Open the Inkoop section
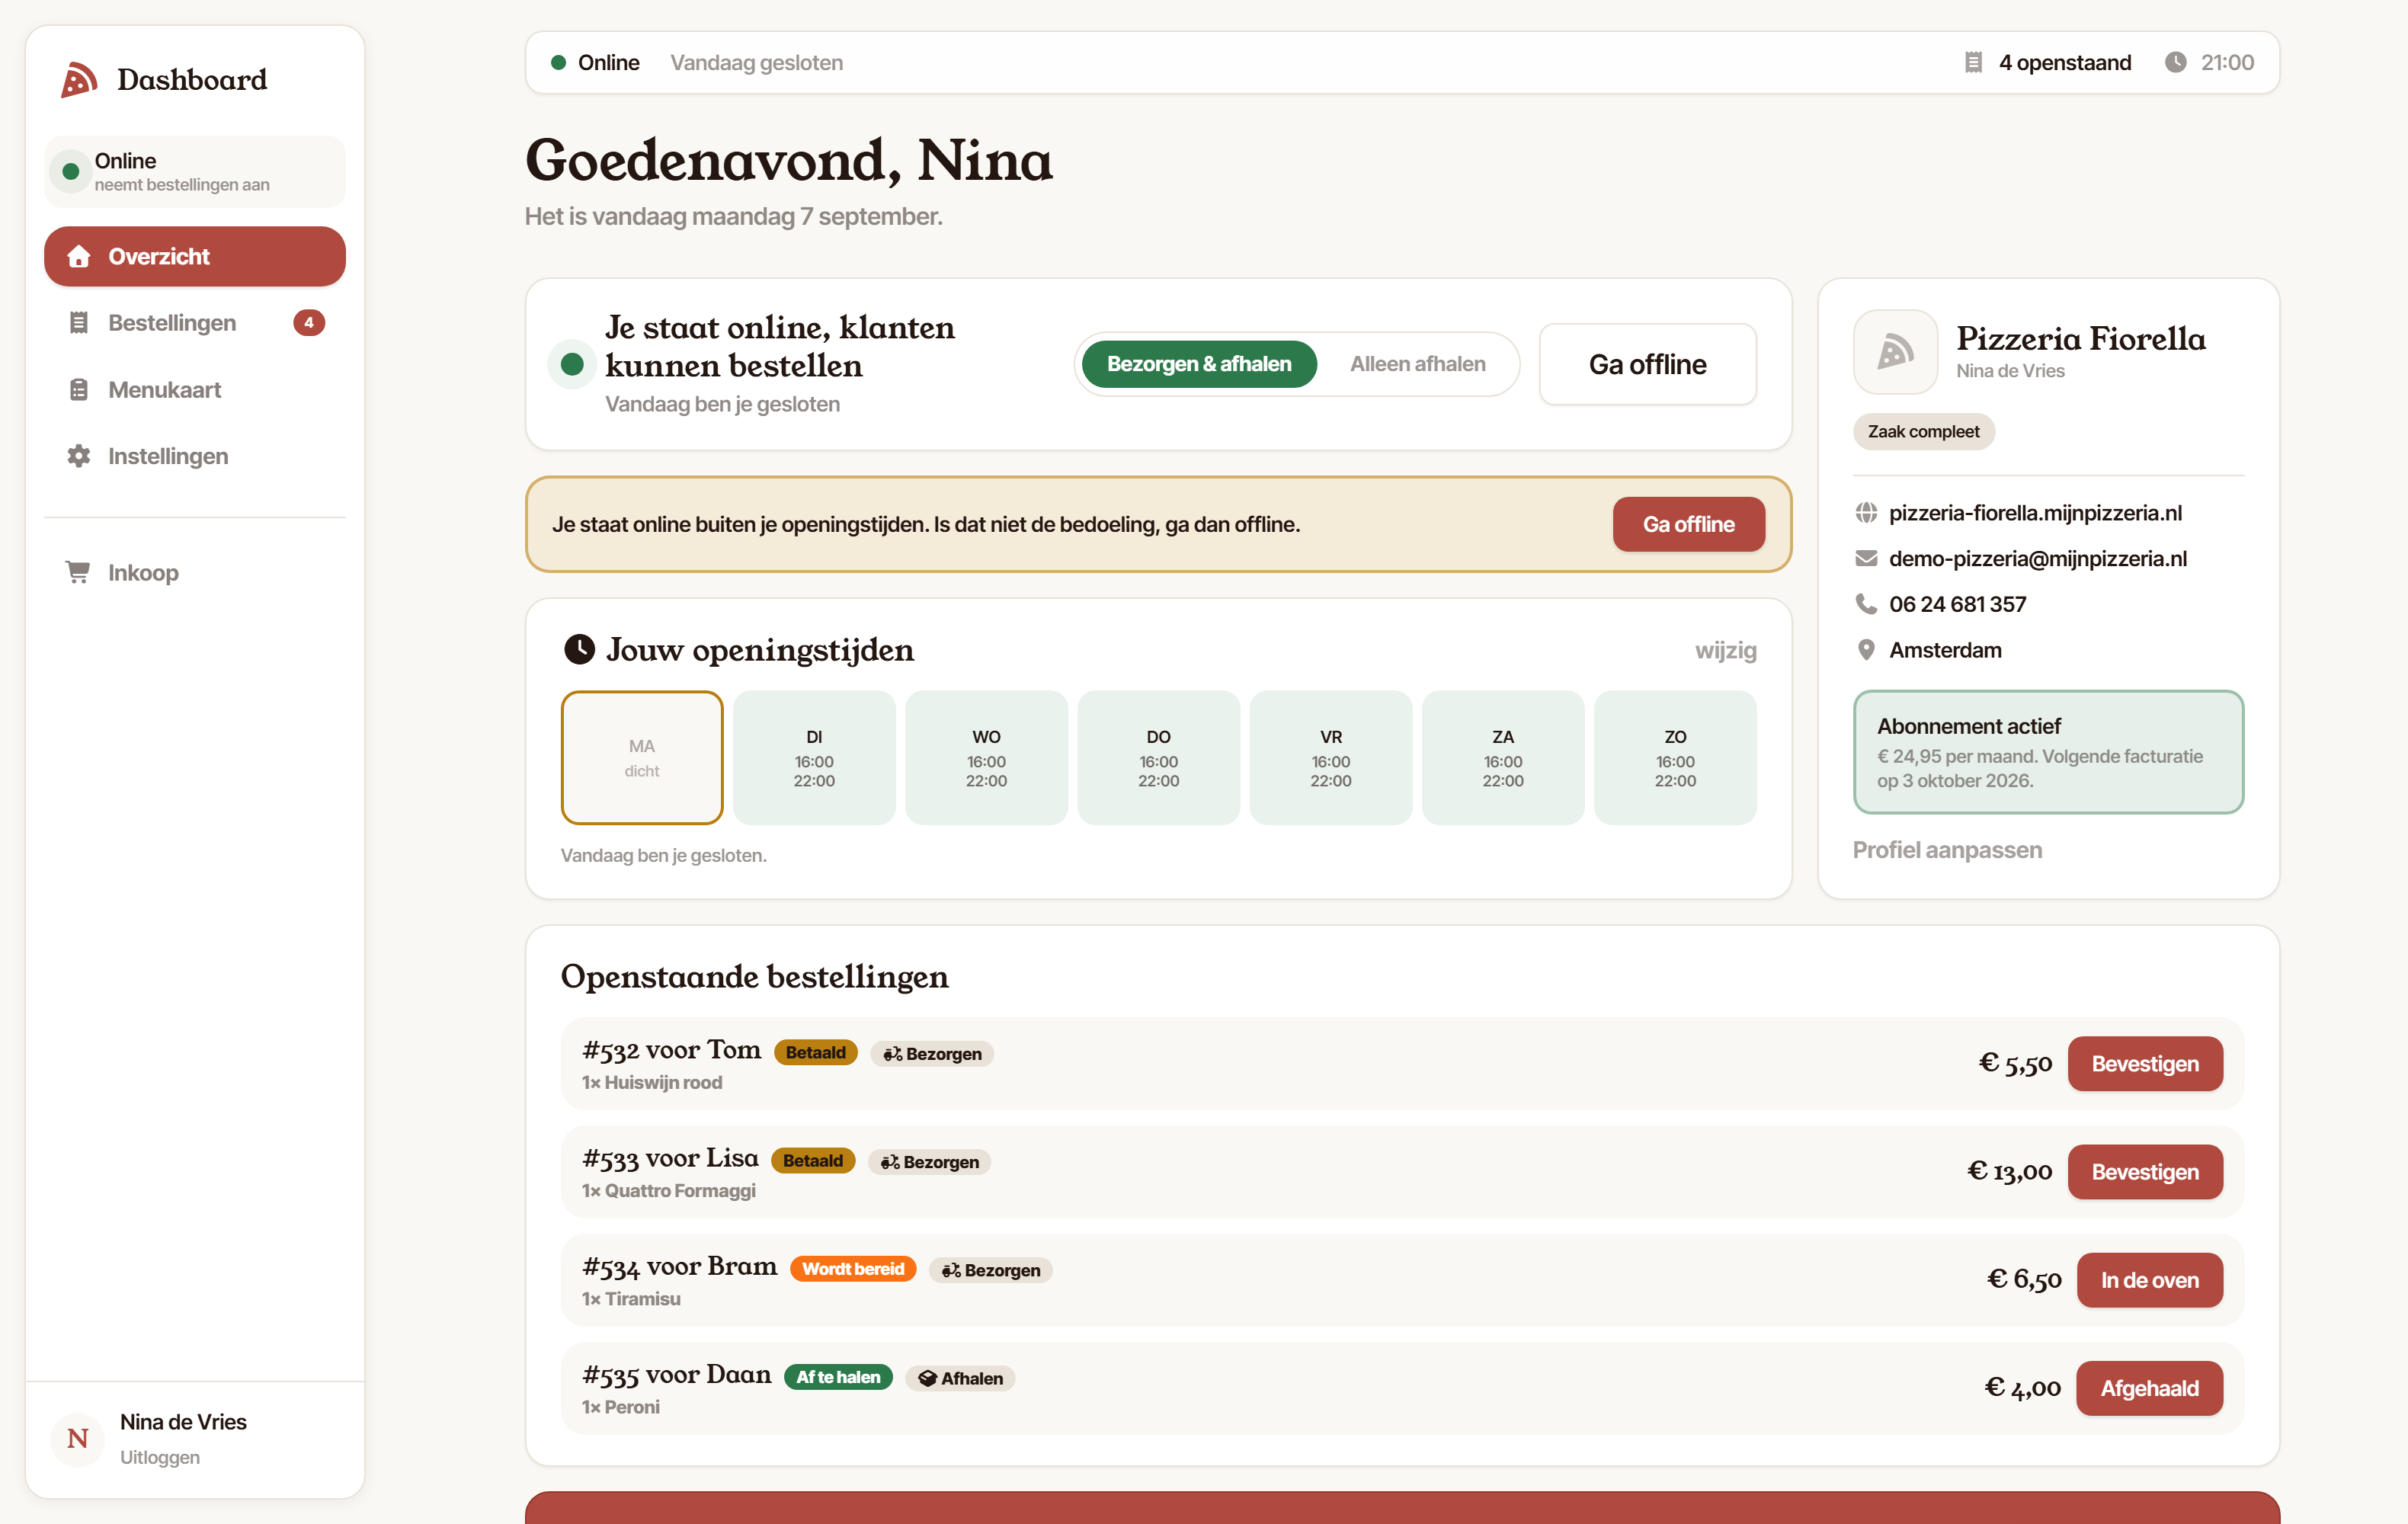Screen dimensions: 2408x1524 pyautogui.click(x=195, y=572)
